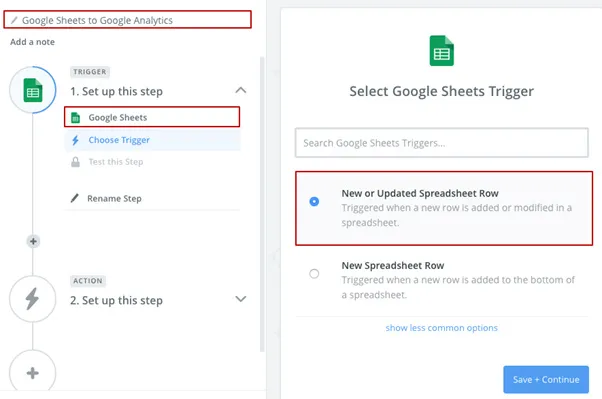Click the 'ACTION' badge label
Viewport: 602px width, 399px height.
pos(88,281)
